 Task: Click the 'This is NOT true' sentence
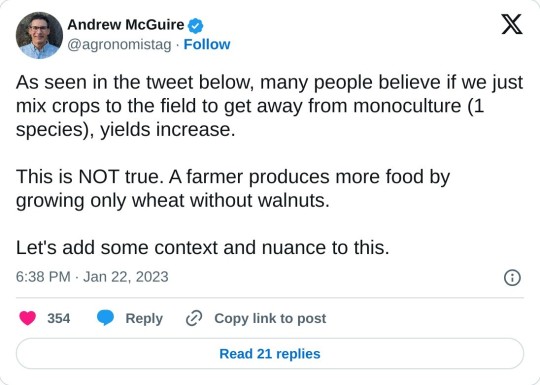pos(90,177)
